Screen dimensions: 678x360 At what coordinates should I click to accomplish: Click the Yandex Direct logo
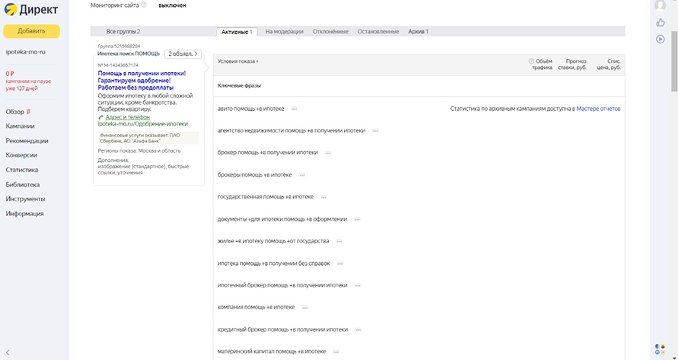[x=30, y=10]
